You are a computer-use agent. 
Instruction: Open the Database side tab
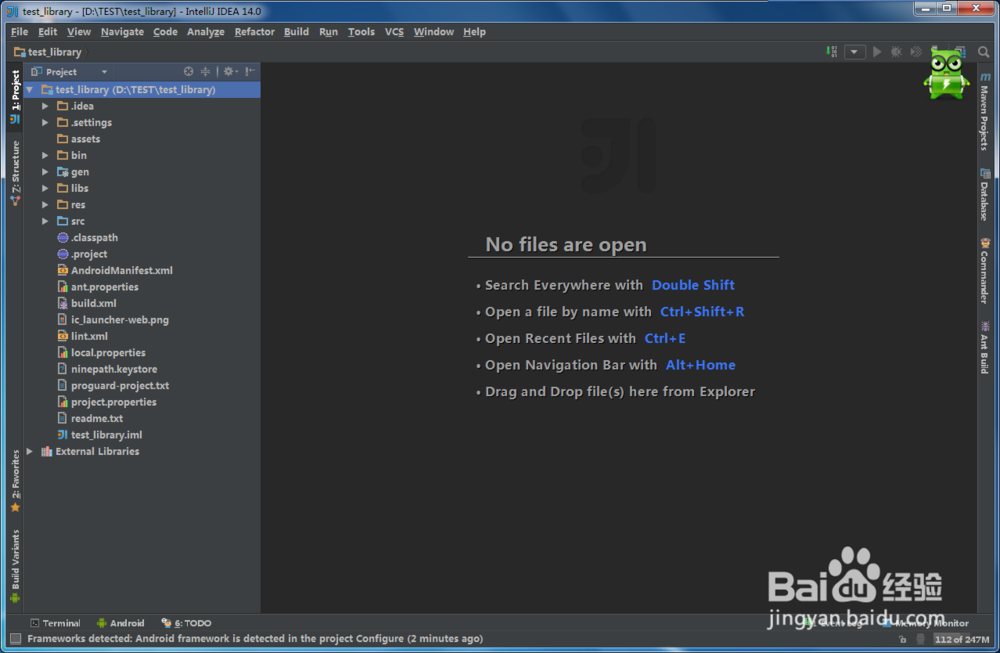click(x=985, y=194)
